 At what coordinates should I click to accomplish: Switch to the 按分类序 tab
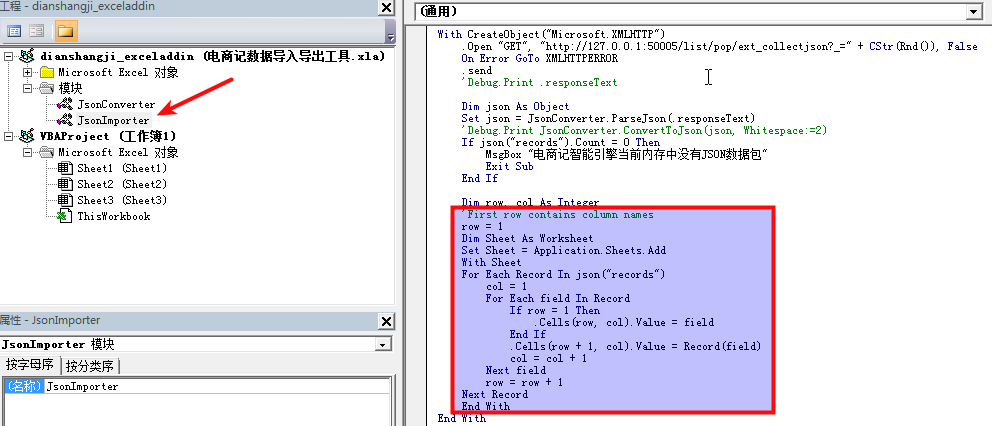pos(89,365)
